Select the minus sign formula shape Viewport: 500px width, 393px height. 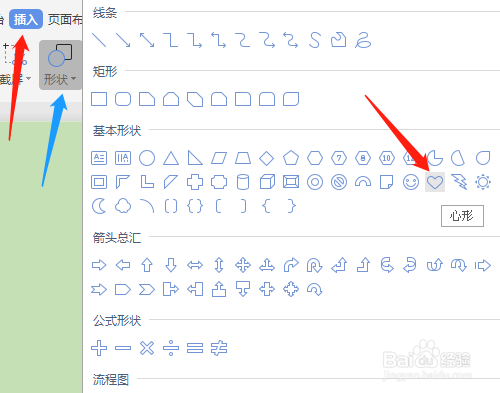pyautogui.click(x=123, y=348)
